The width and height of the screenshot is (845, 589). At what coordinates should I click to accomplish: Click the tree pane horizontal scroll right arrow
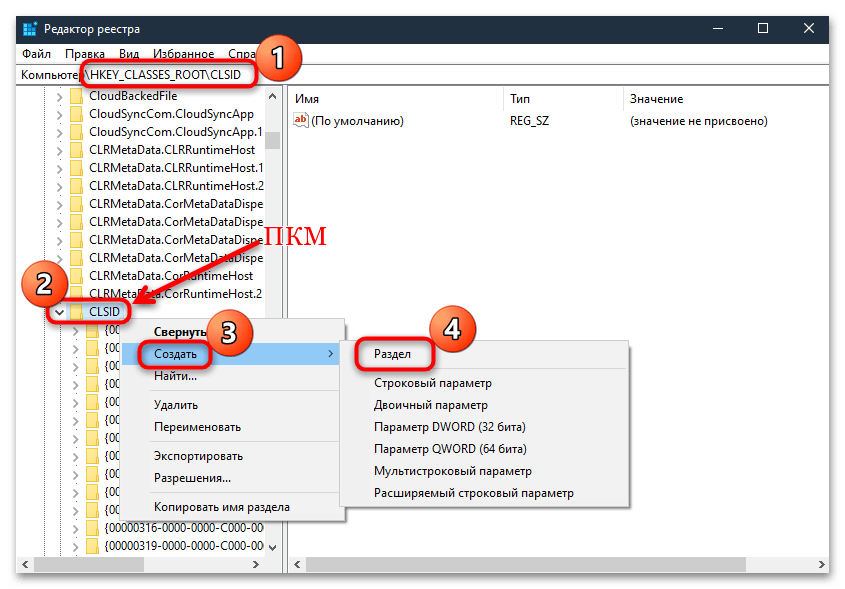point(256,564)
